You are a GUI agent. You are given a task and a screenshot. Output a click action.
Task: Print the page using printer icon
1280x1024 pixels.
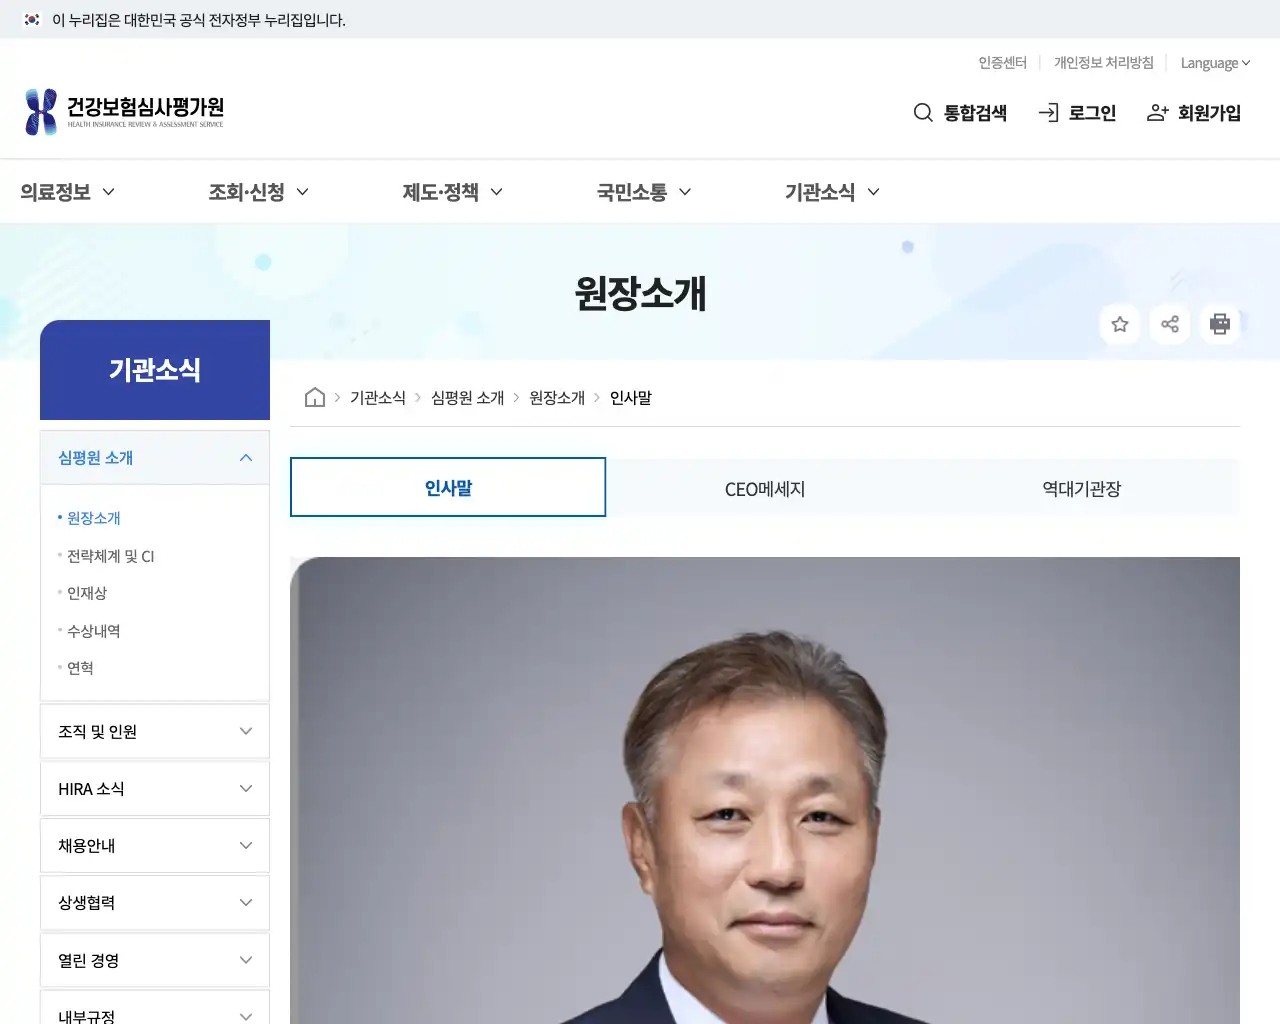click(1220, 324)
